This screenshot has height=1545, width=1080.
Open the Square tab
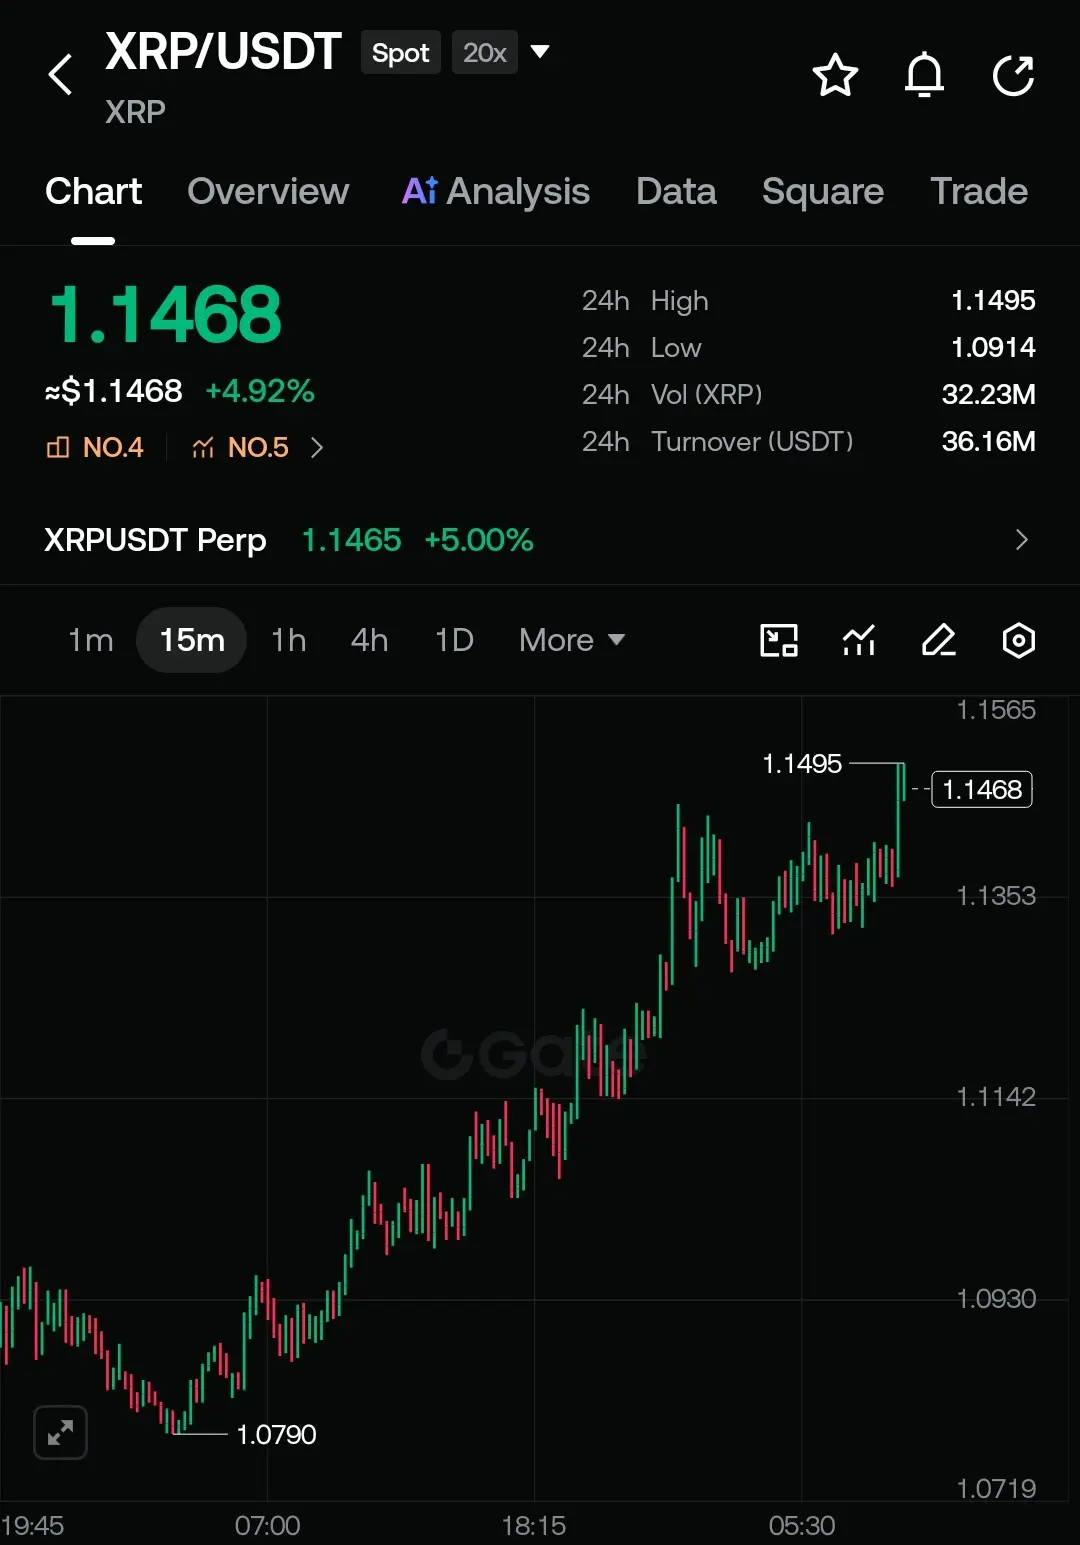click(823, 191)
